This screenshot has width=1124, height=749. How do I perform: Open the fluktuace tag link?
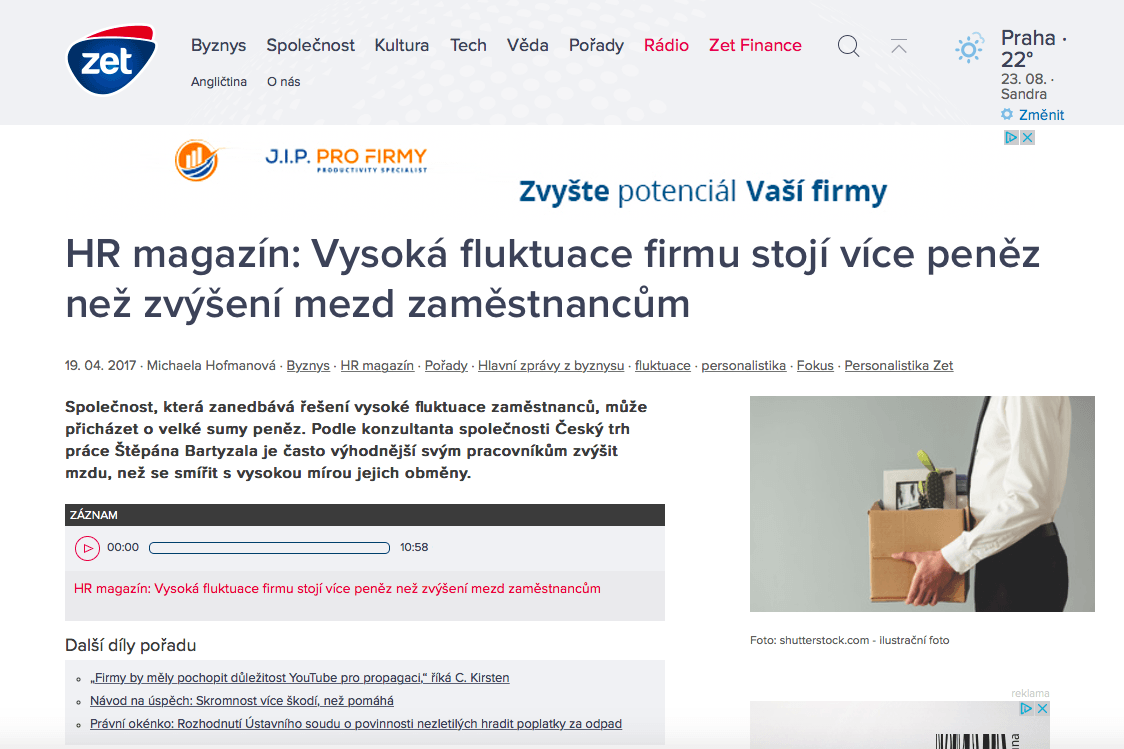(662, 366)
